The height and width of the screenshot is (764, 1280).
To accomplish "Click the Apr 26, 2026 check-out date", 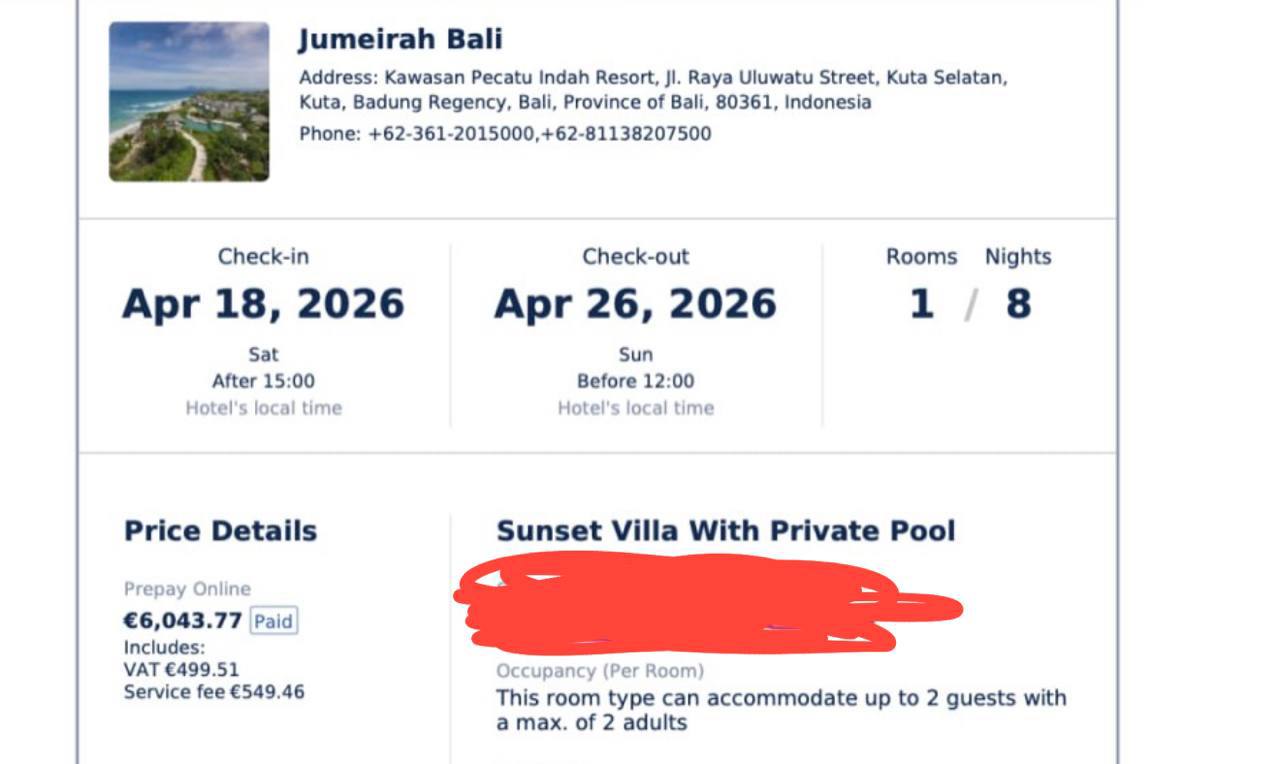I will click(635, 304).
